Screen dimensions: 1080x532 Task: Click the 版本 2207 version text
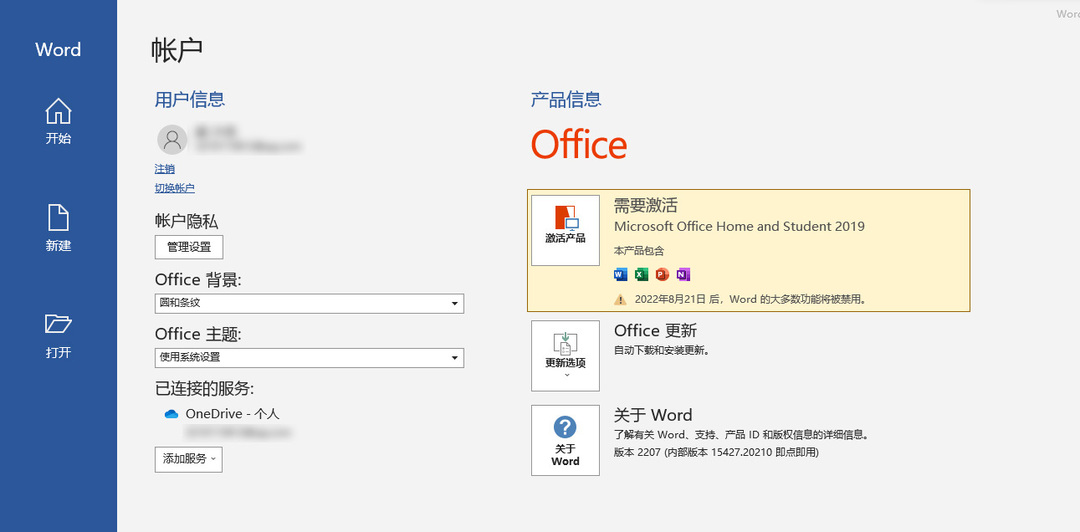pos(716,453)
